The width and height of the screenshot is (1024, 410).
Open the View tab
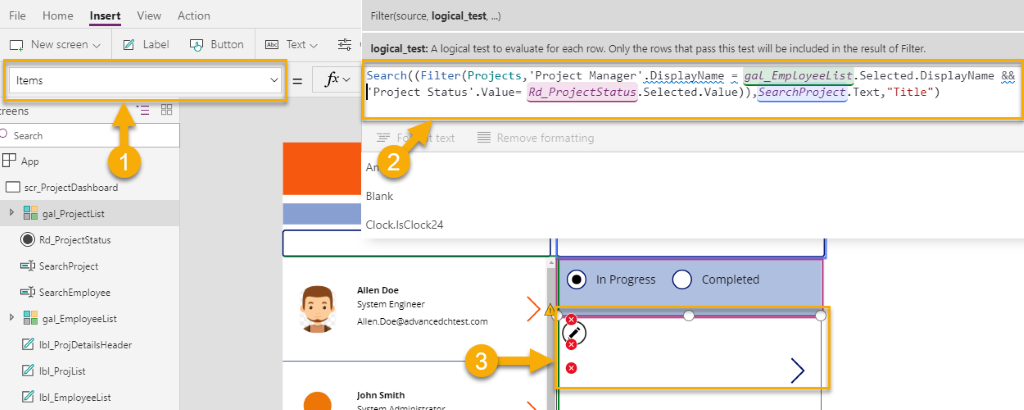149,16
